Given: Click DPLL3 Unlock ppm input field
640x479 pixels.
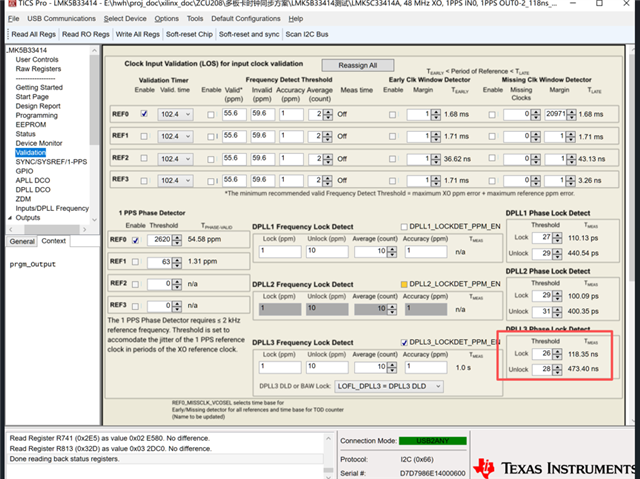Looking at the screenshot, I should pos(327,367).
